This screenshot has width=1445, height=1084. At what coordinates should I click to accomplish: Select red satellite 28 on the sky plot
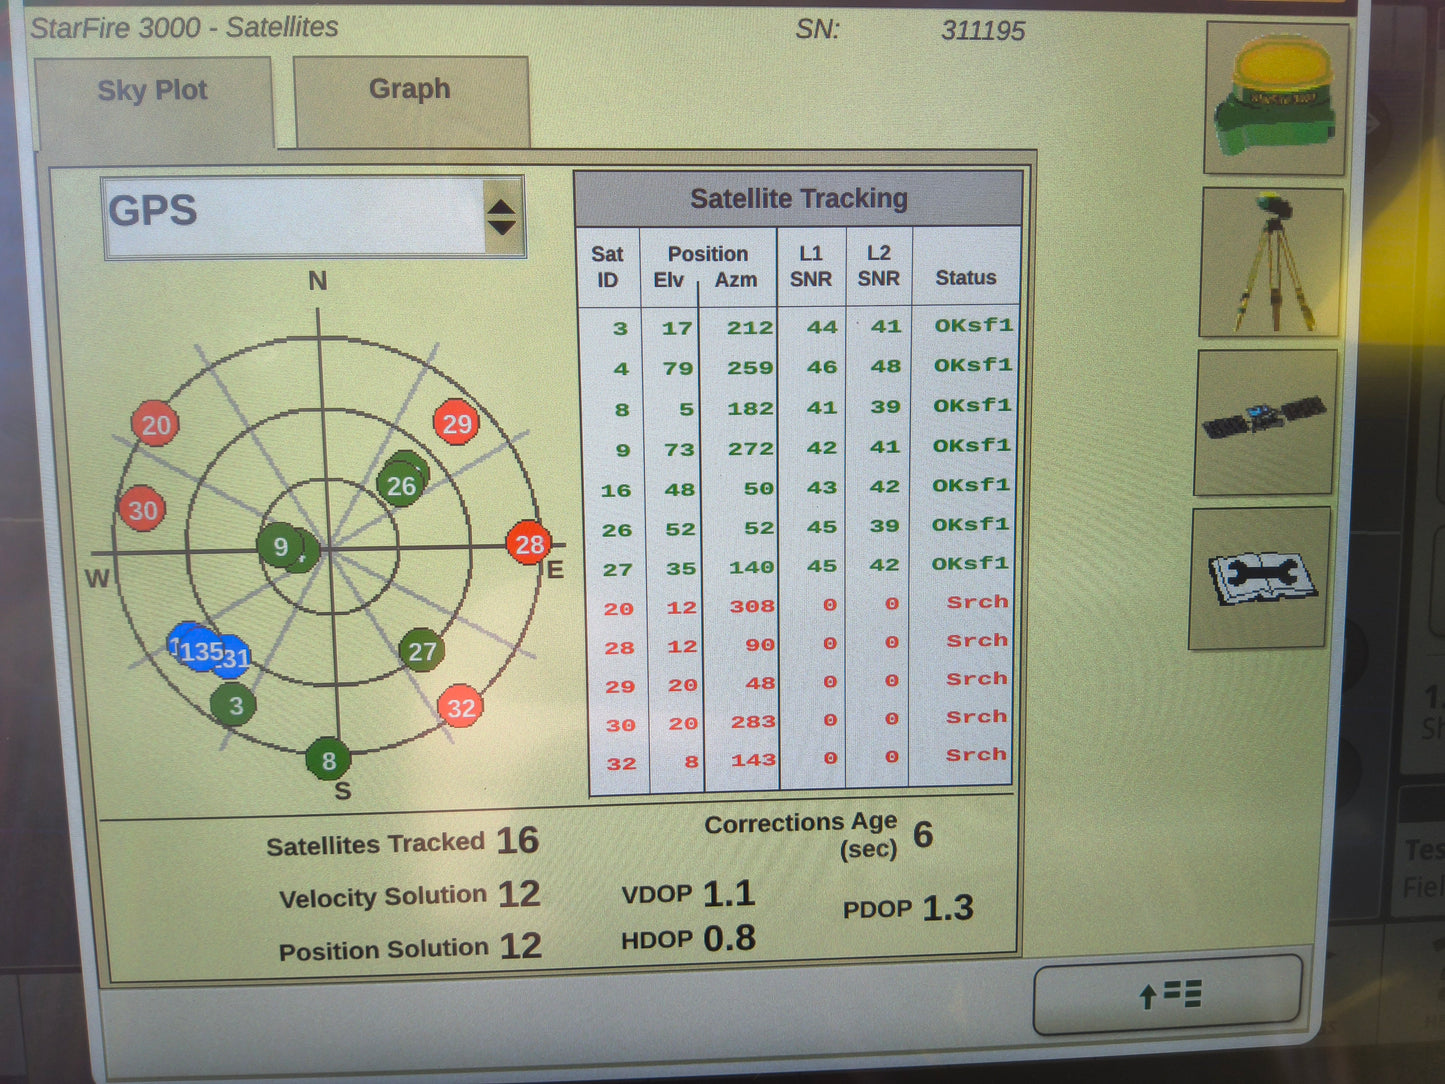(530, 545)
